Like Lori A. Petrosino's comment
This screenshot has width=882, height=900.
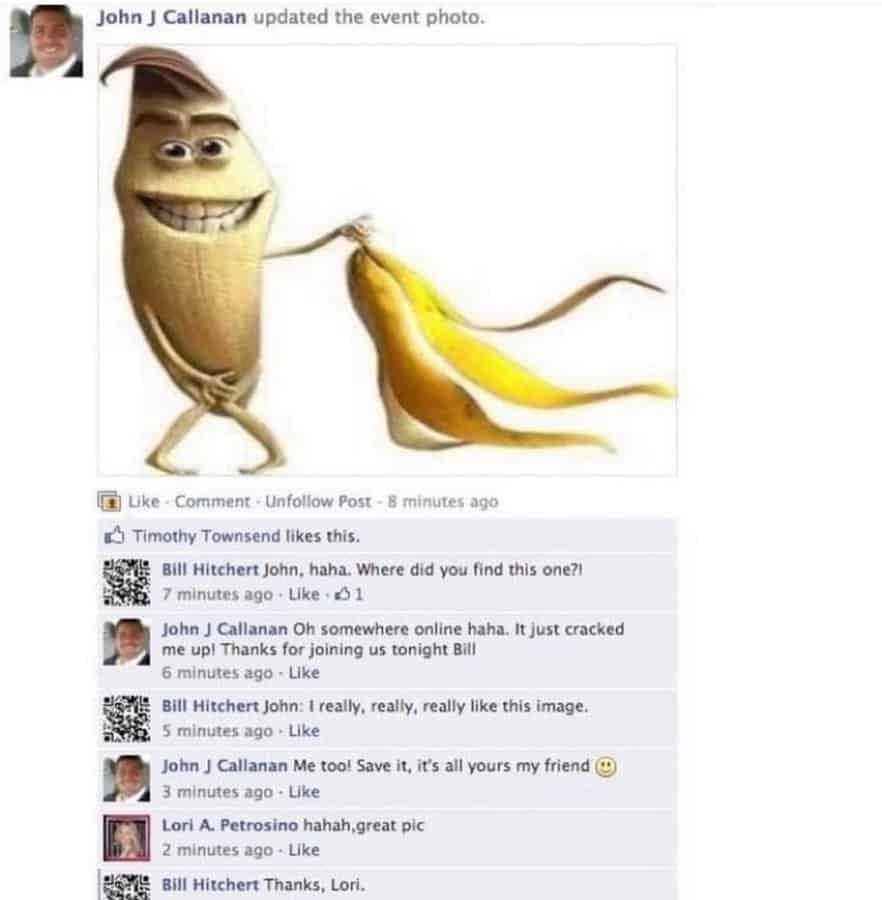tap(304, 849)
